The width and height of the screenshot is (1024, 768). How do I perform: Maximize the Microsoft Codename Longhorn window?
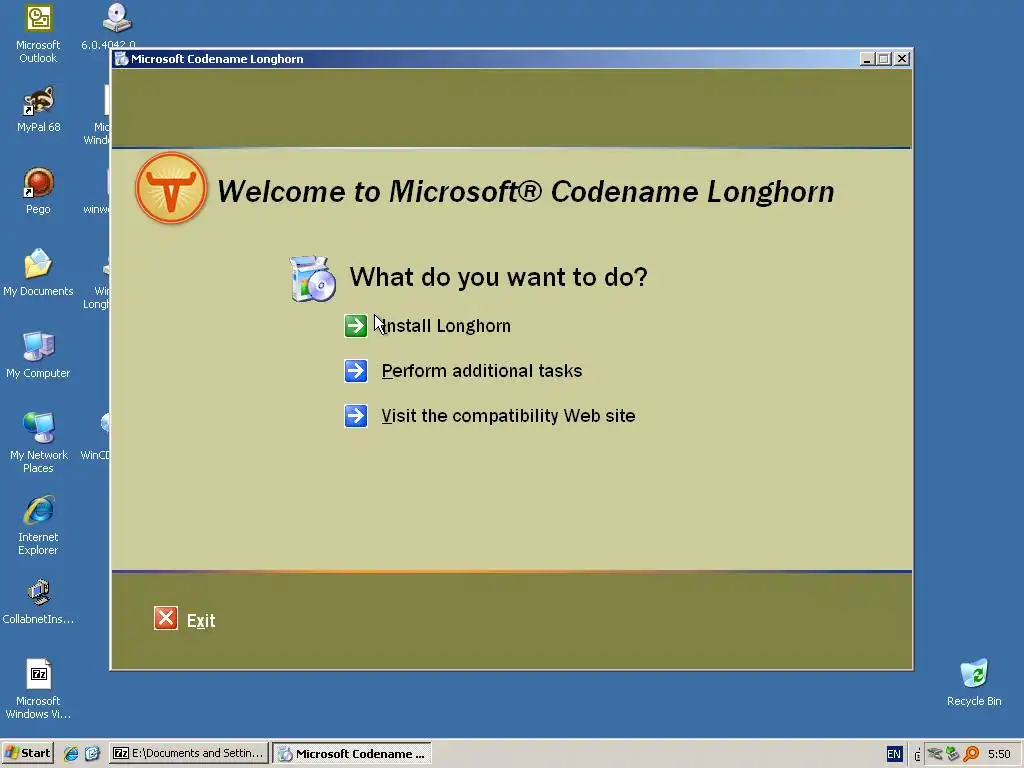click(884, 59)
